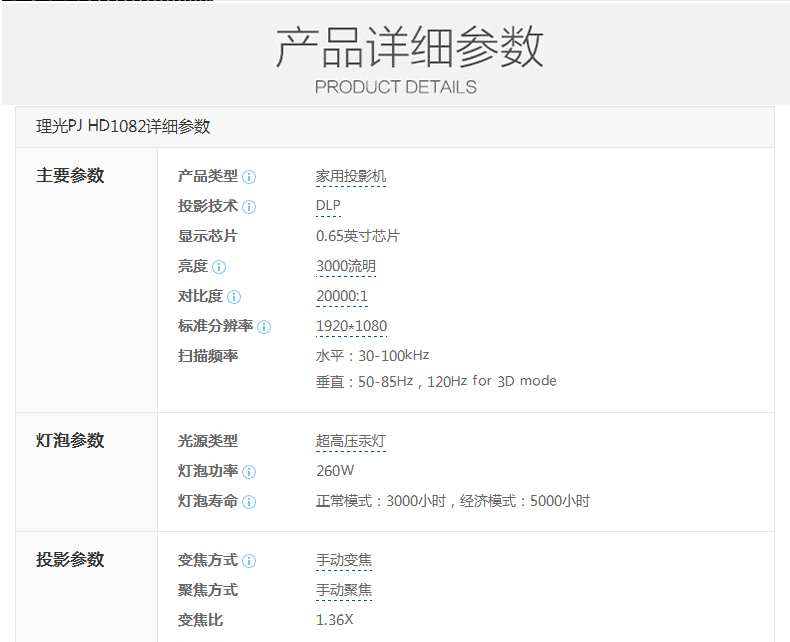Open the info icon next to 投影技术
The image size is (790, 642).
249,207
